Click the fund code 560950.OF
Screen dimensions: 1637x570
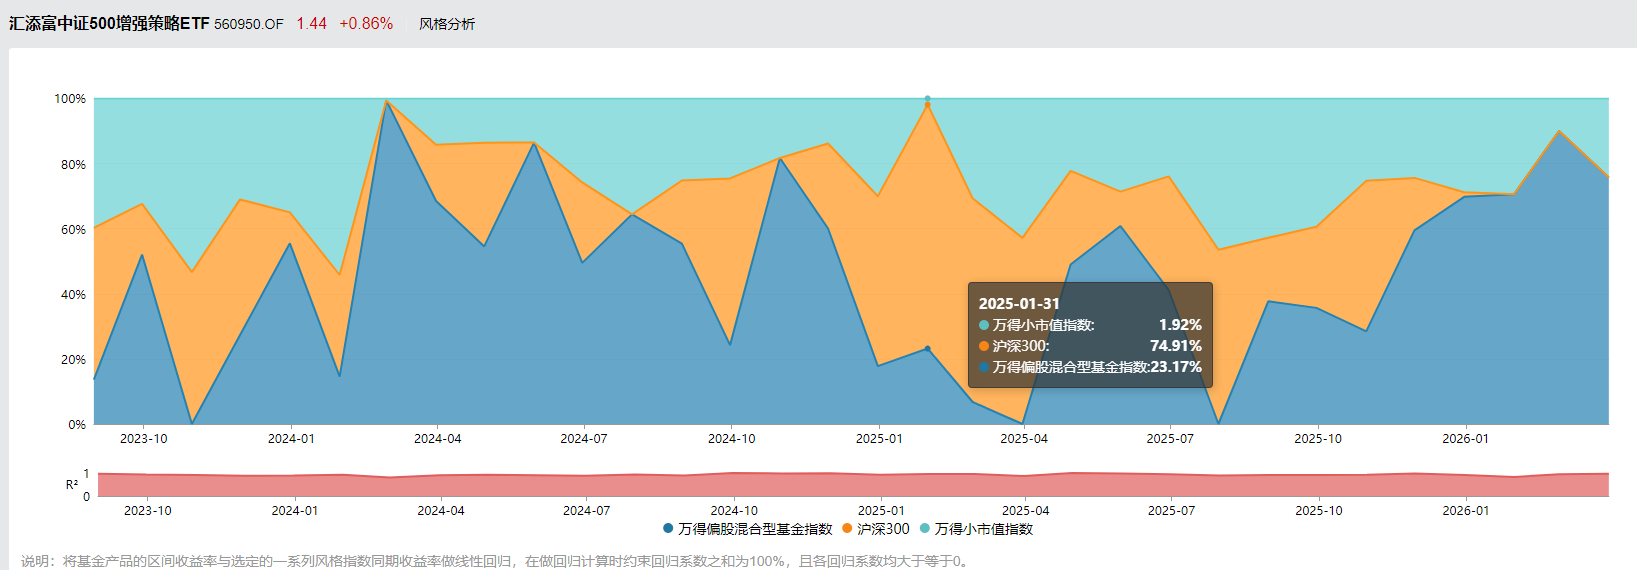pos(249,24)
